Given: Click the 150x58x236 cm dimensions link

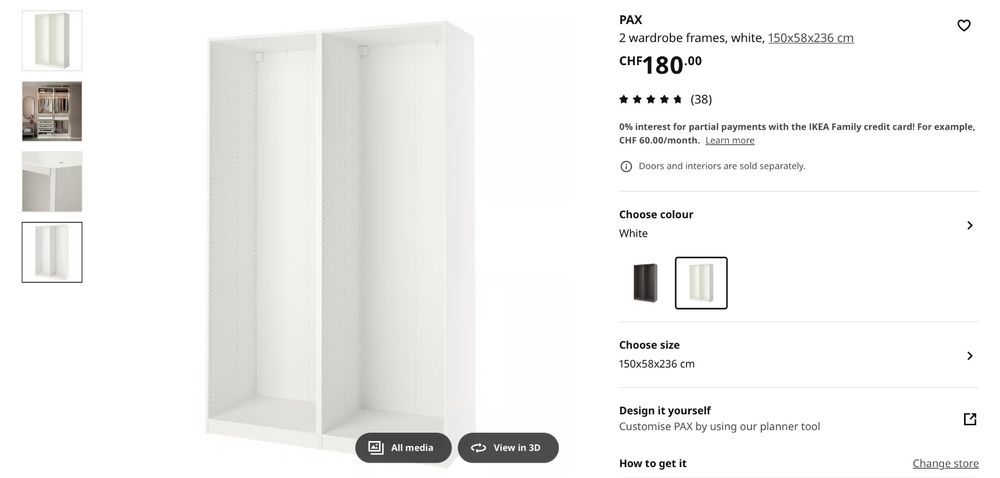Looking at the screenshot, I should point(811,38).
